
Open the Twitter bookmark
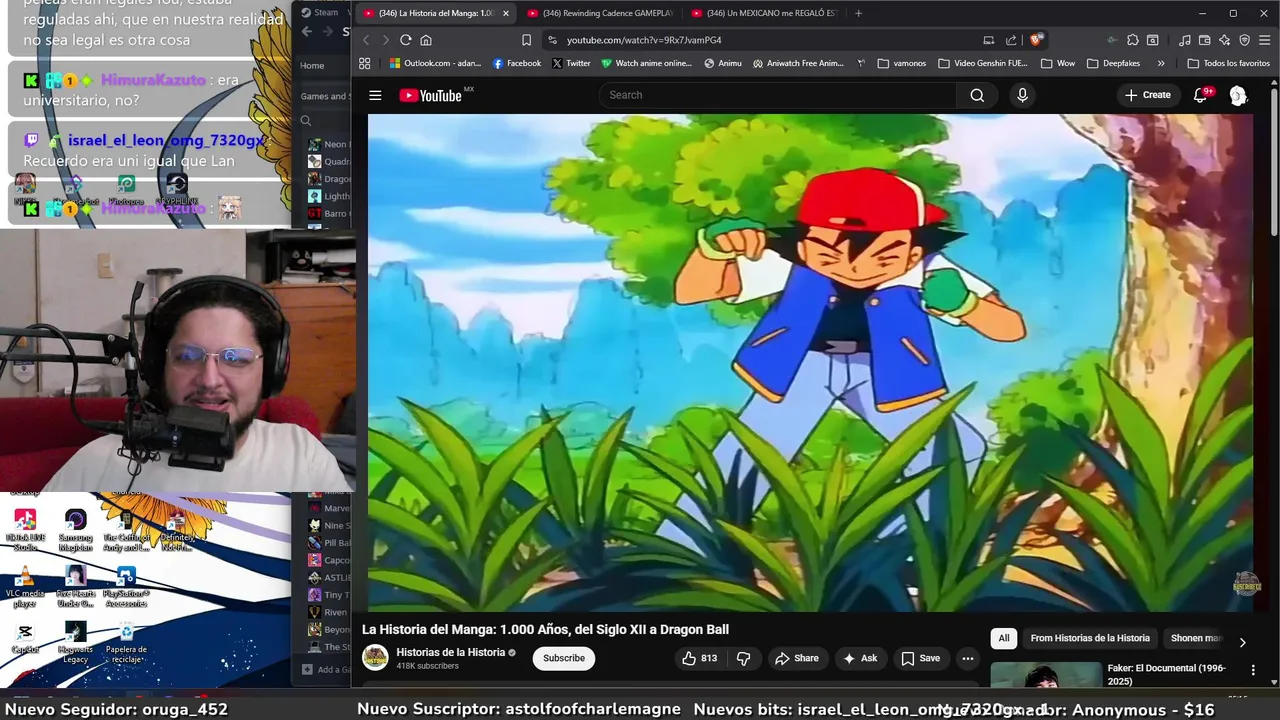click(x=571, y=63)
